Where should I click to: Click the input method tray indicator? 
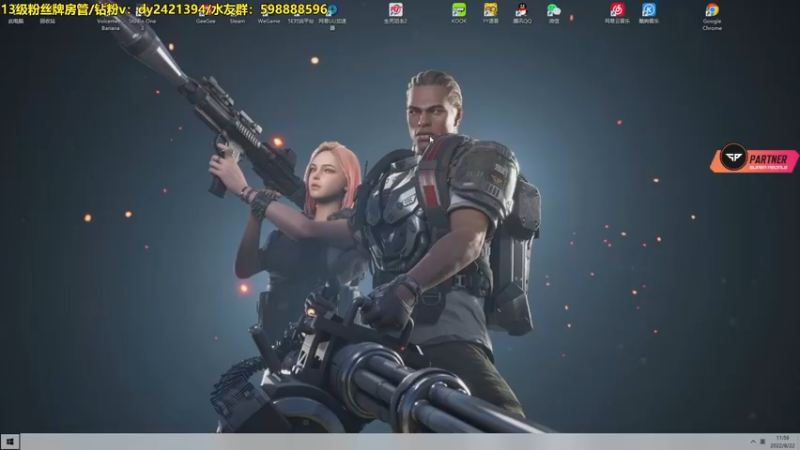pyautogui.click(x=762, y=441)
